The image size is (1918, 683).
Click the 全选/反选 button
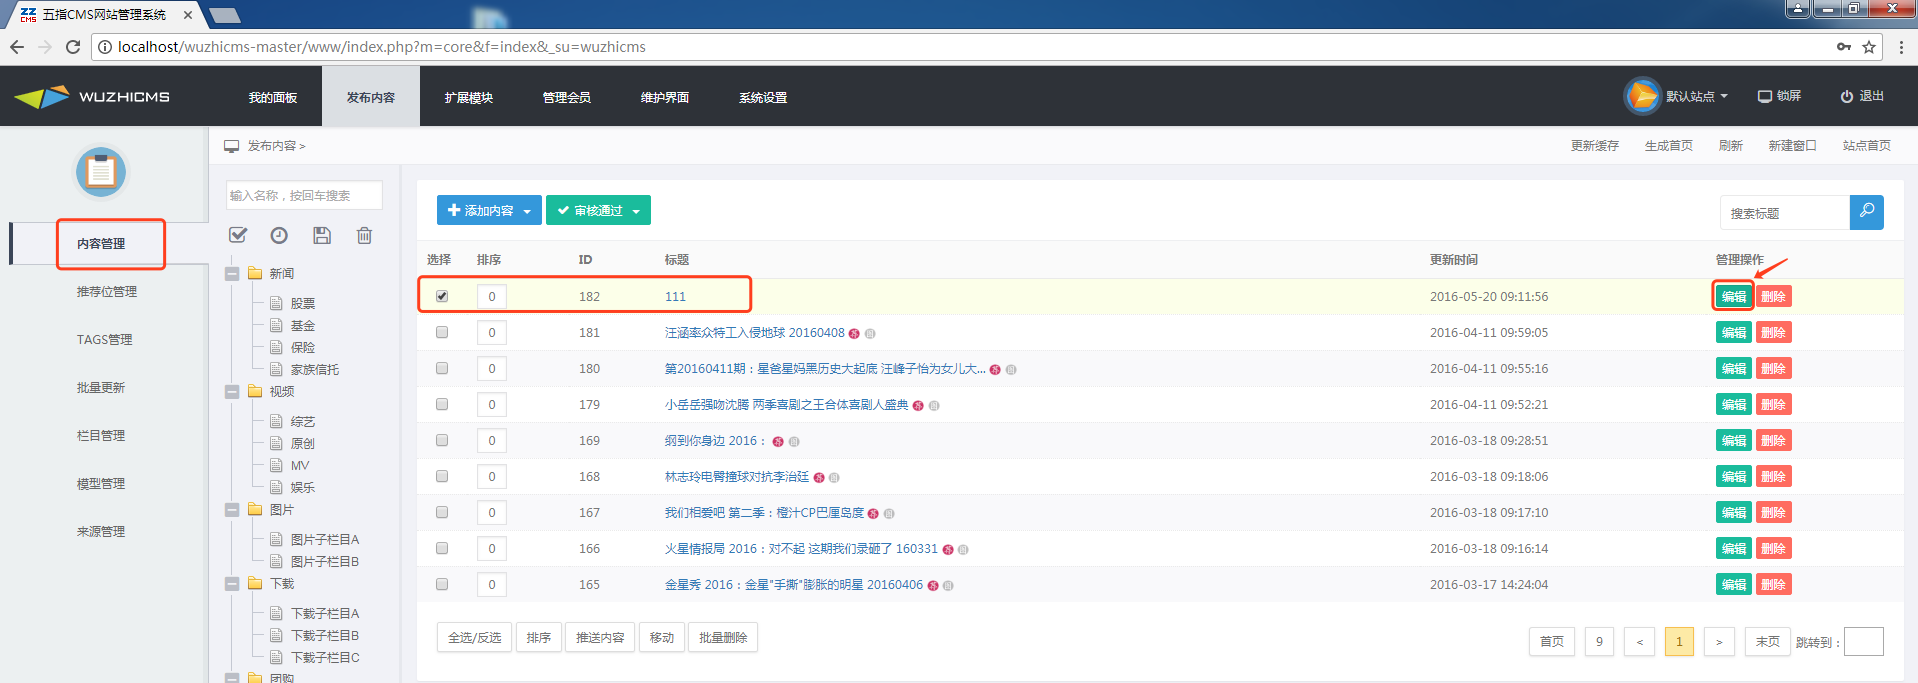(x=474, y=637)
